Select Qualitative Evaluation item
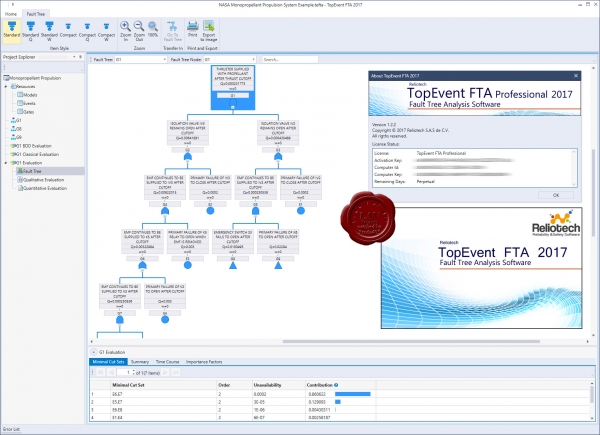Screen dimensions: 600x435 [41, 179]
